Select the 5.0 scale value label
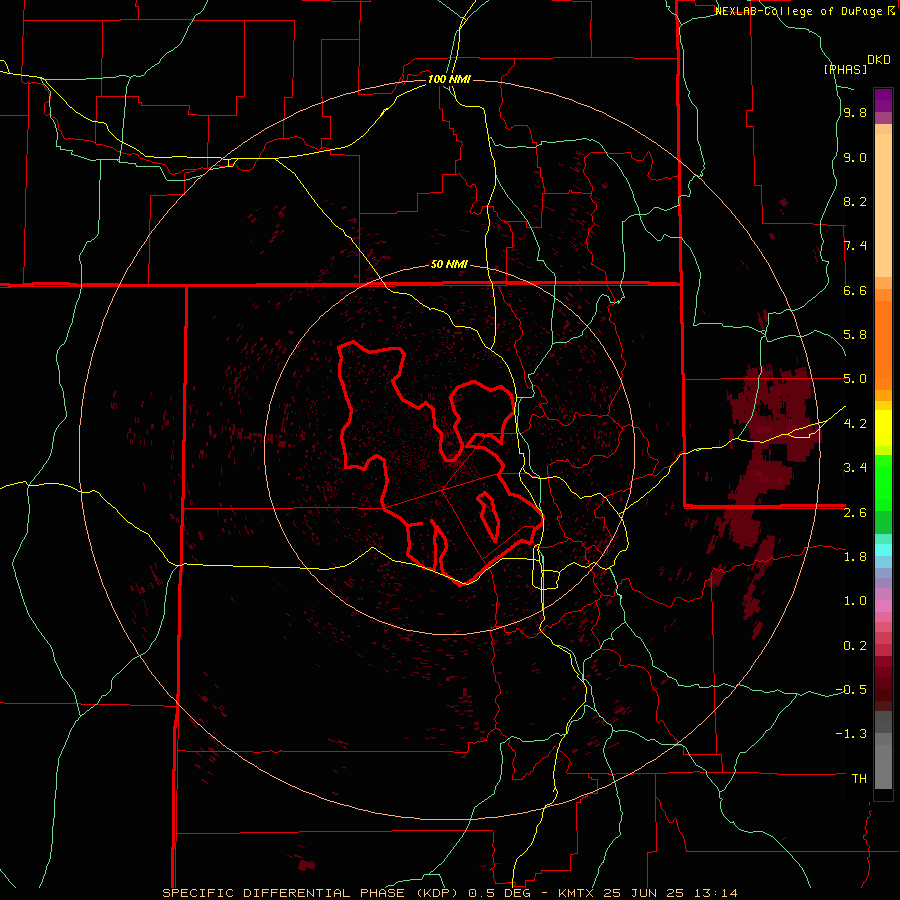900x900 pixels. click(x=855, y=379)
